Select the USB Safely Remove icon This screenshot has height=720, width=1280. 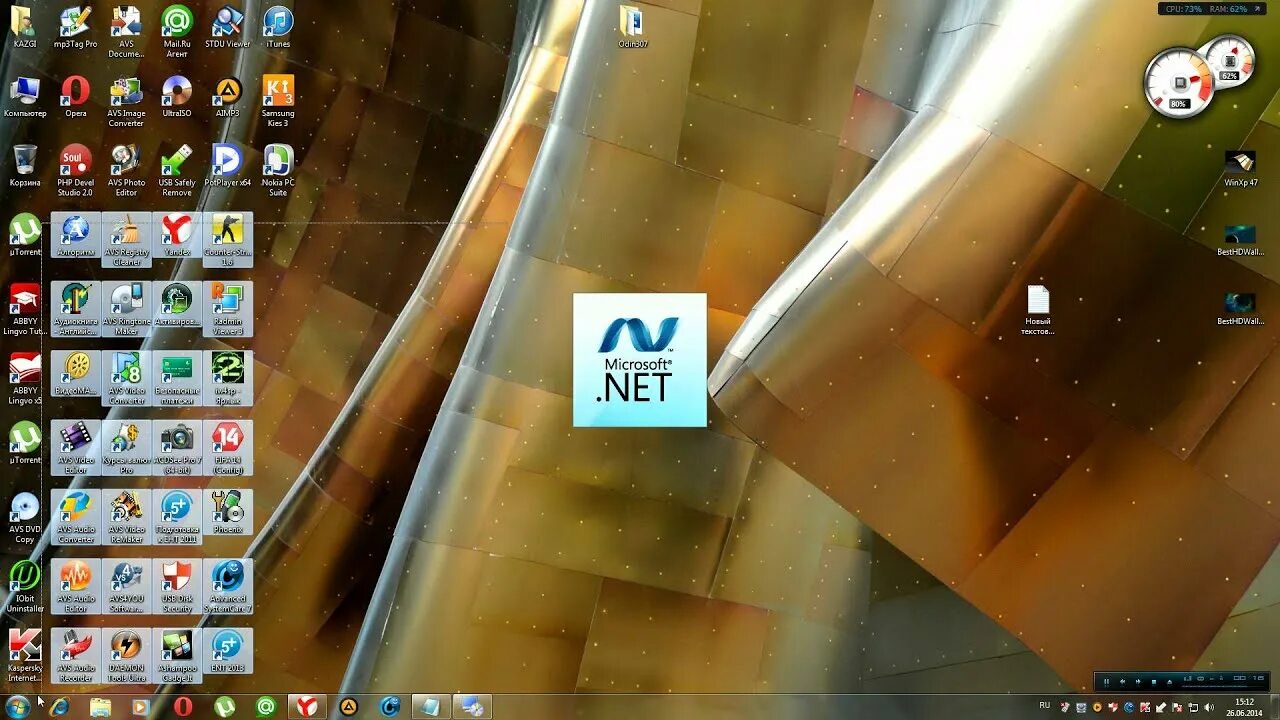point(177,171)
